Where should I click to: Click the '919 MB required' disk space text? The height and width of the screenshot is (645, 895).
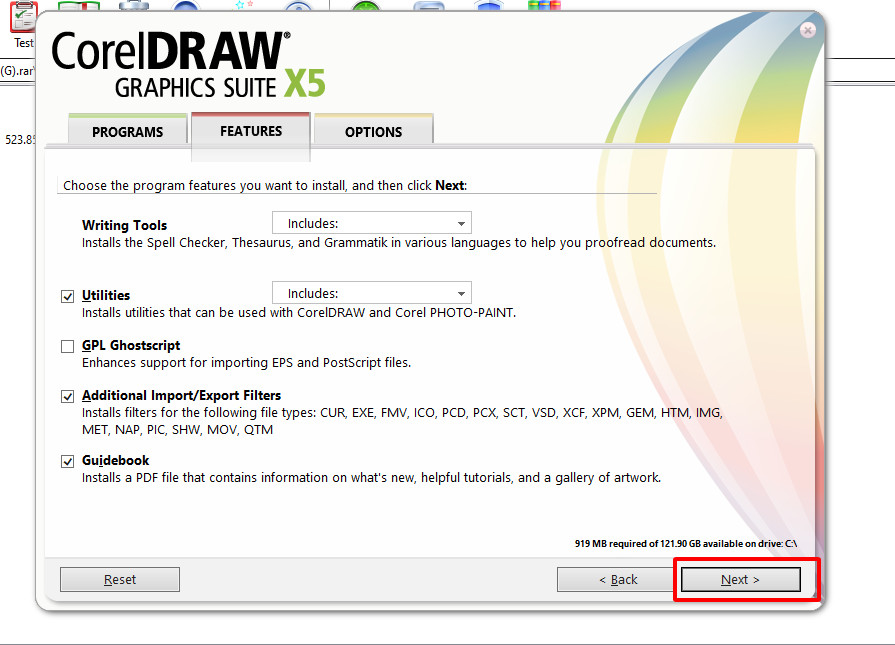686,543
